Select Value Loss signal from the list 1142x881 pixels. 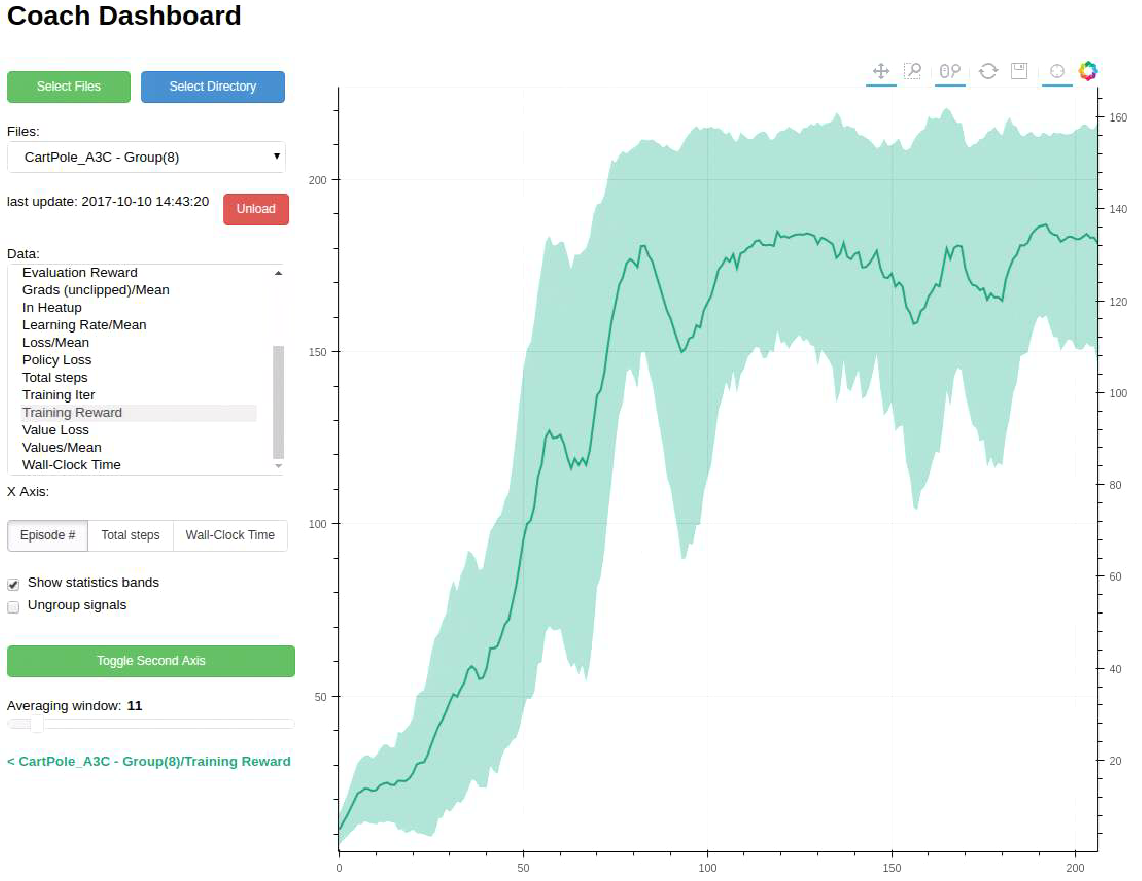[54, 429]
